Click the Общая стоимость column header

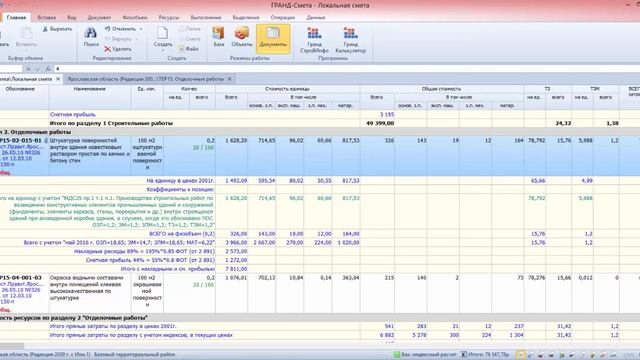(x=442, y=89)
